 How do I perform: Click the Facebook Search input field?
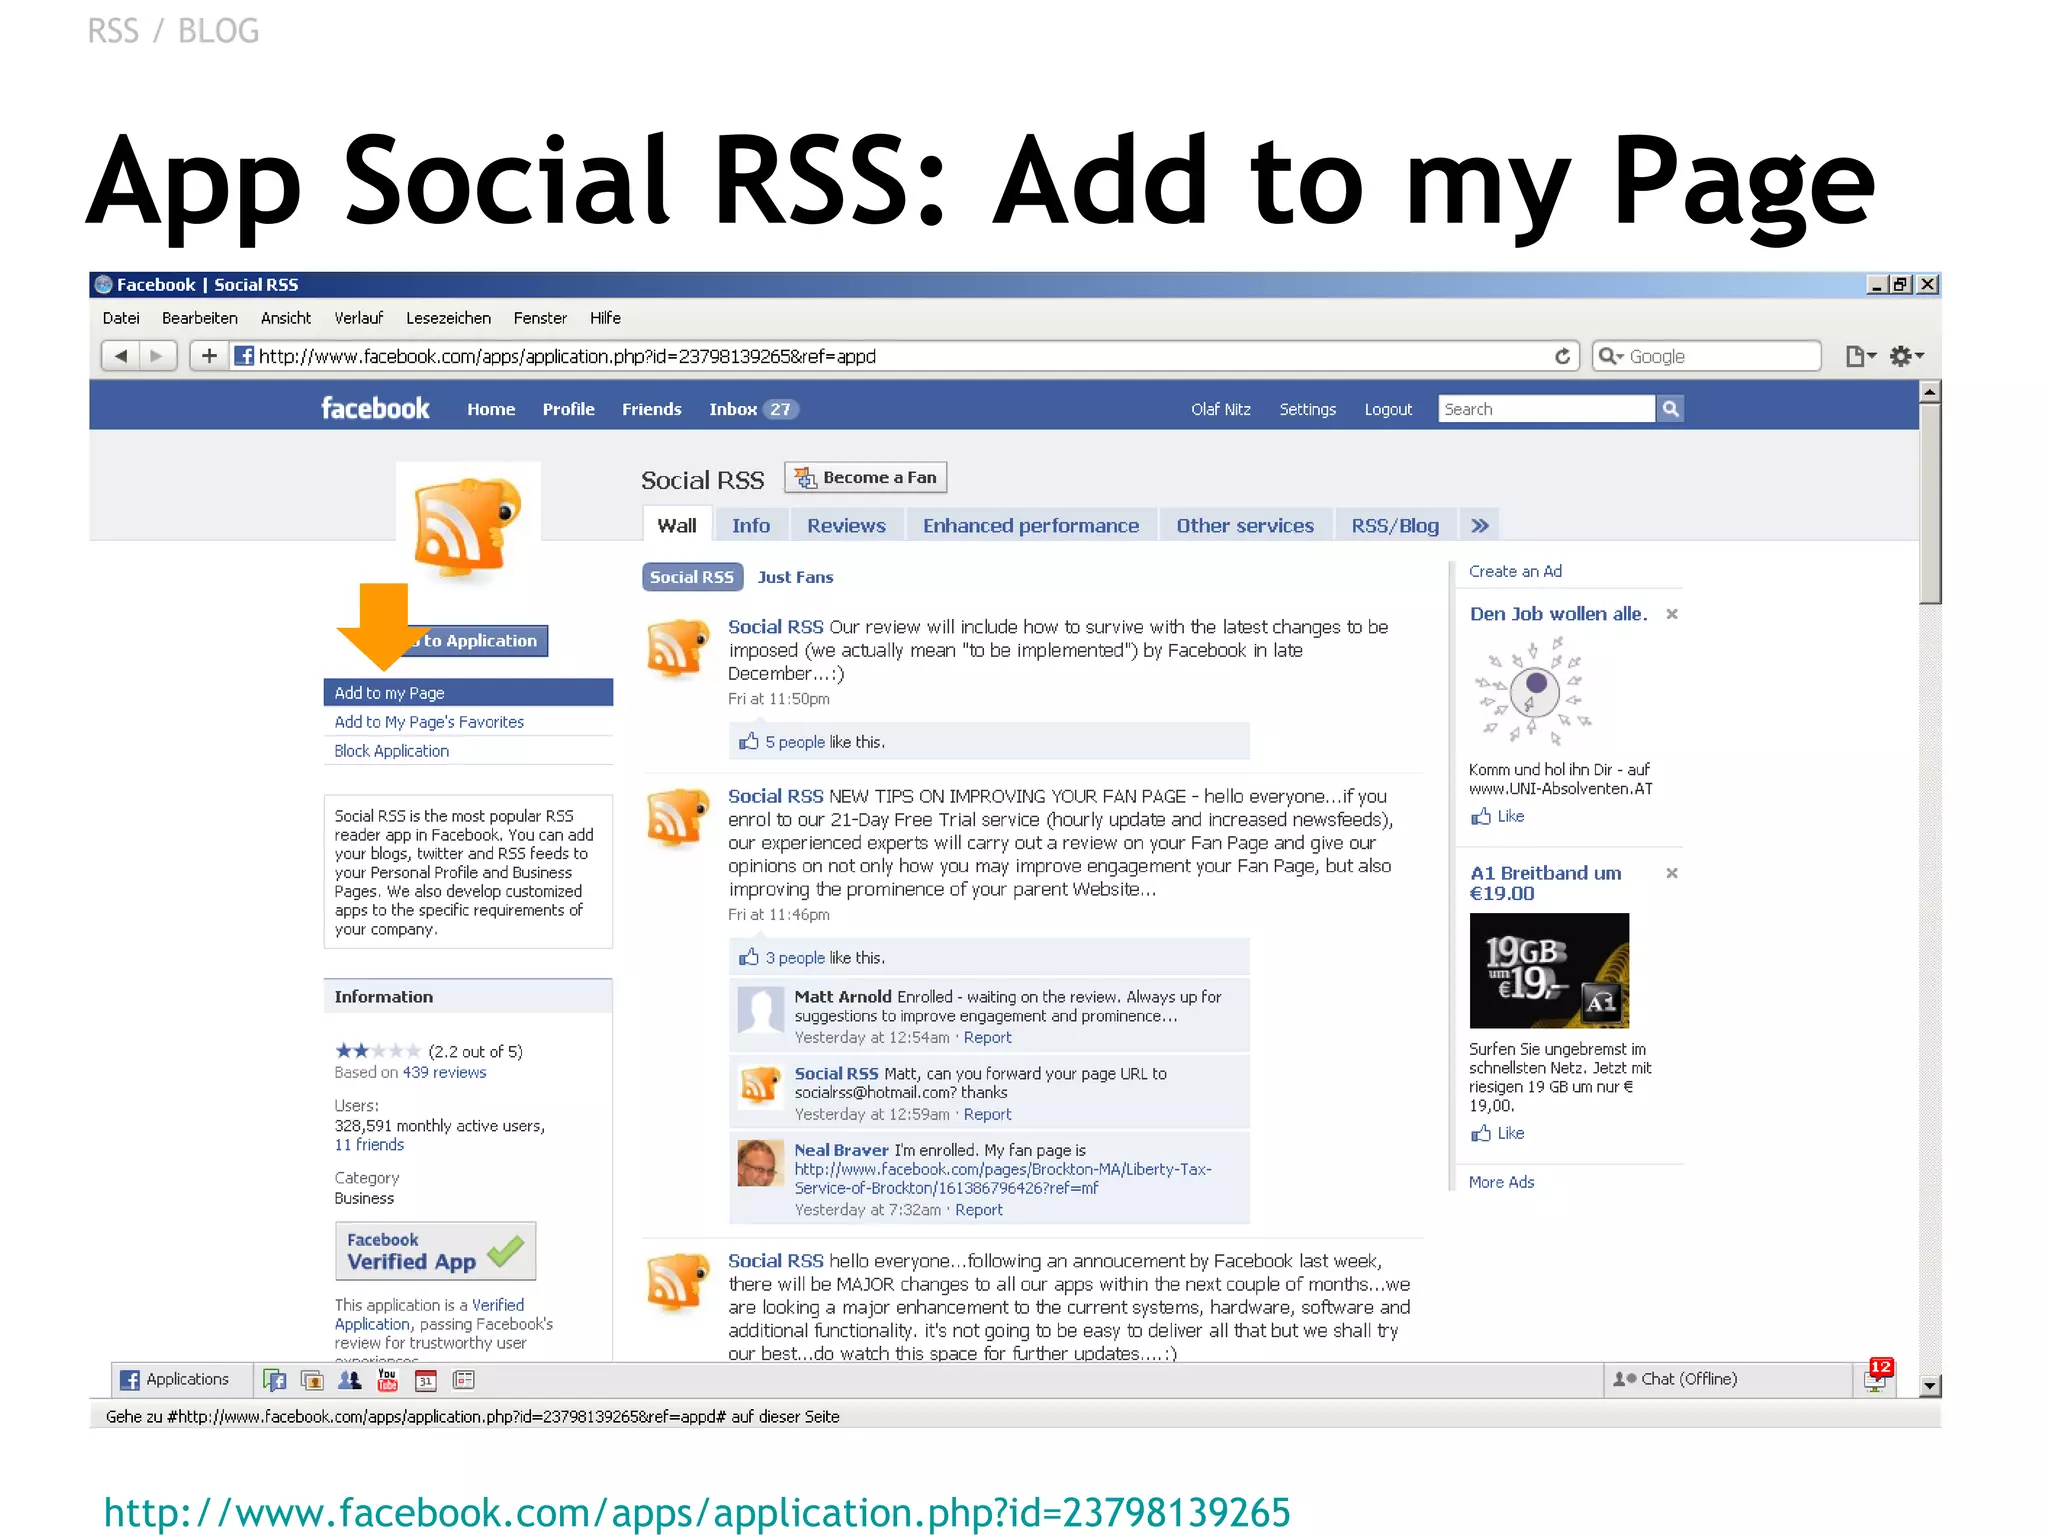coord(1547,409)
